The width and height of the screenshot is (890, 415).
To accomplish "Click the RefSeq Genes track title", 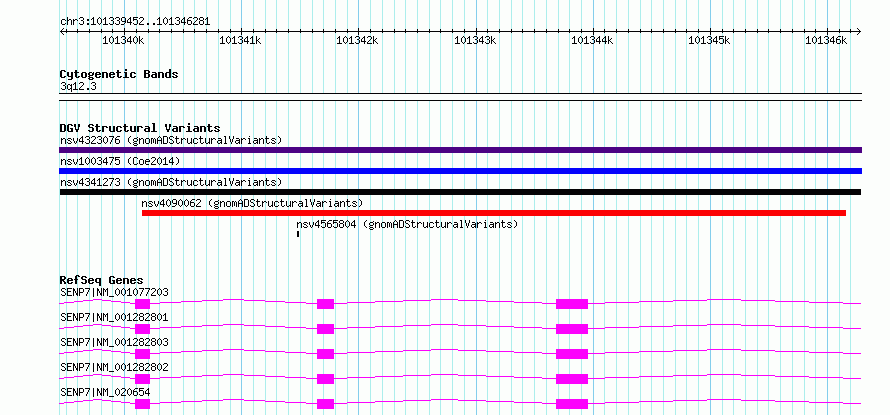I will (101, 280).
